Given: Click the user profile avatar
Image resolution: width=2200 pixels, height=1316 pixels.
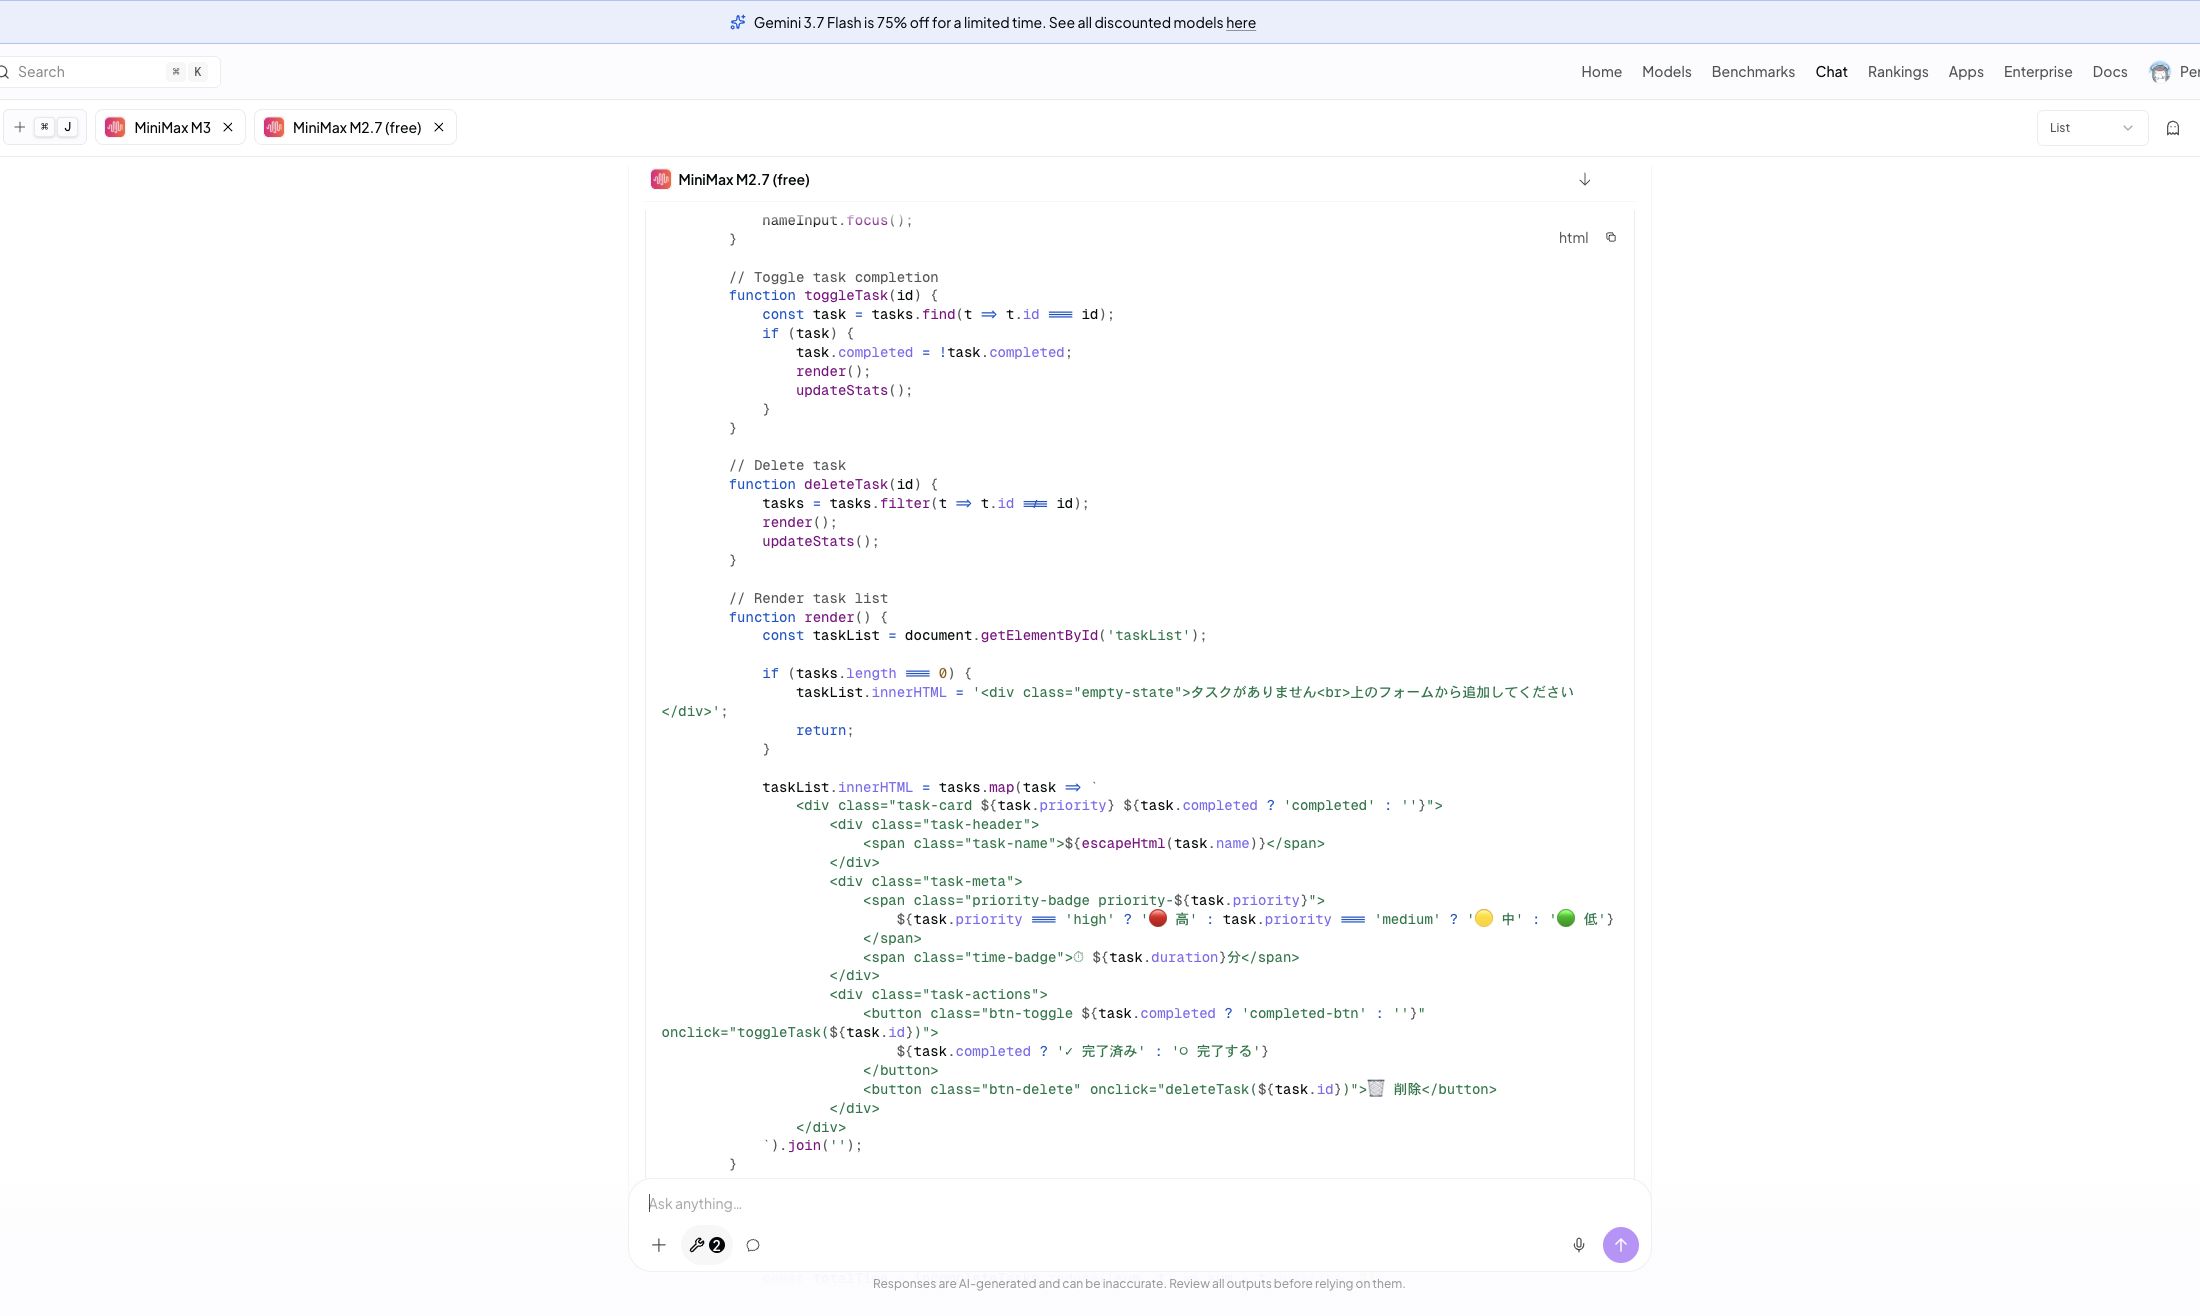Looking at the screenshot, I should (2159, 72).
